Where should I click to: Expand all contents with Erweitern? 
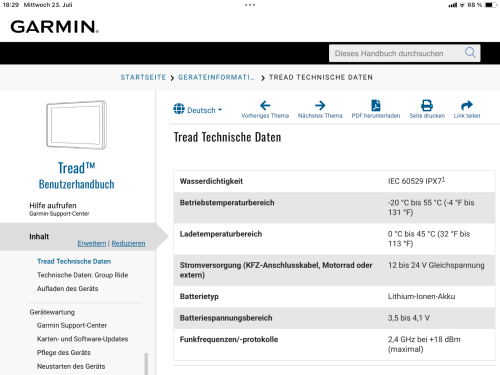92,243
